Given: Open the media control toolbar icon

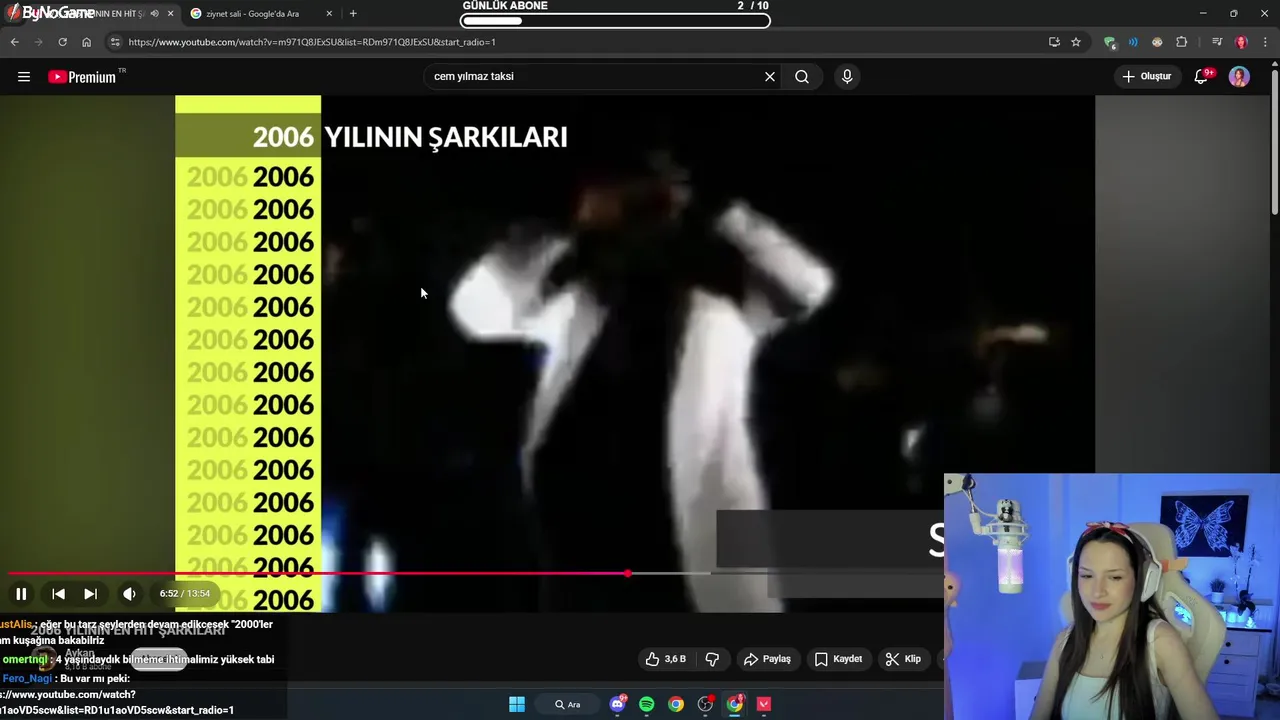Looking at the screenshot, I should (x=1216, y=42).
